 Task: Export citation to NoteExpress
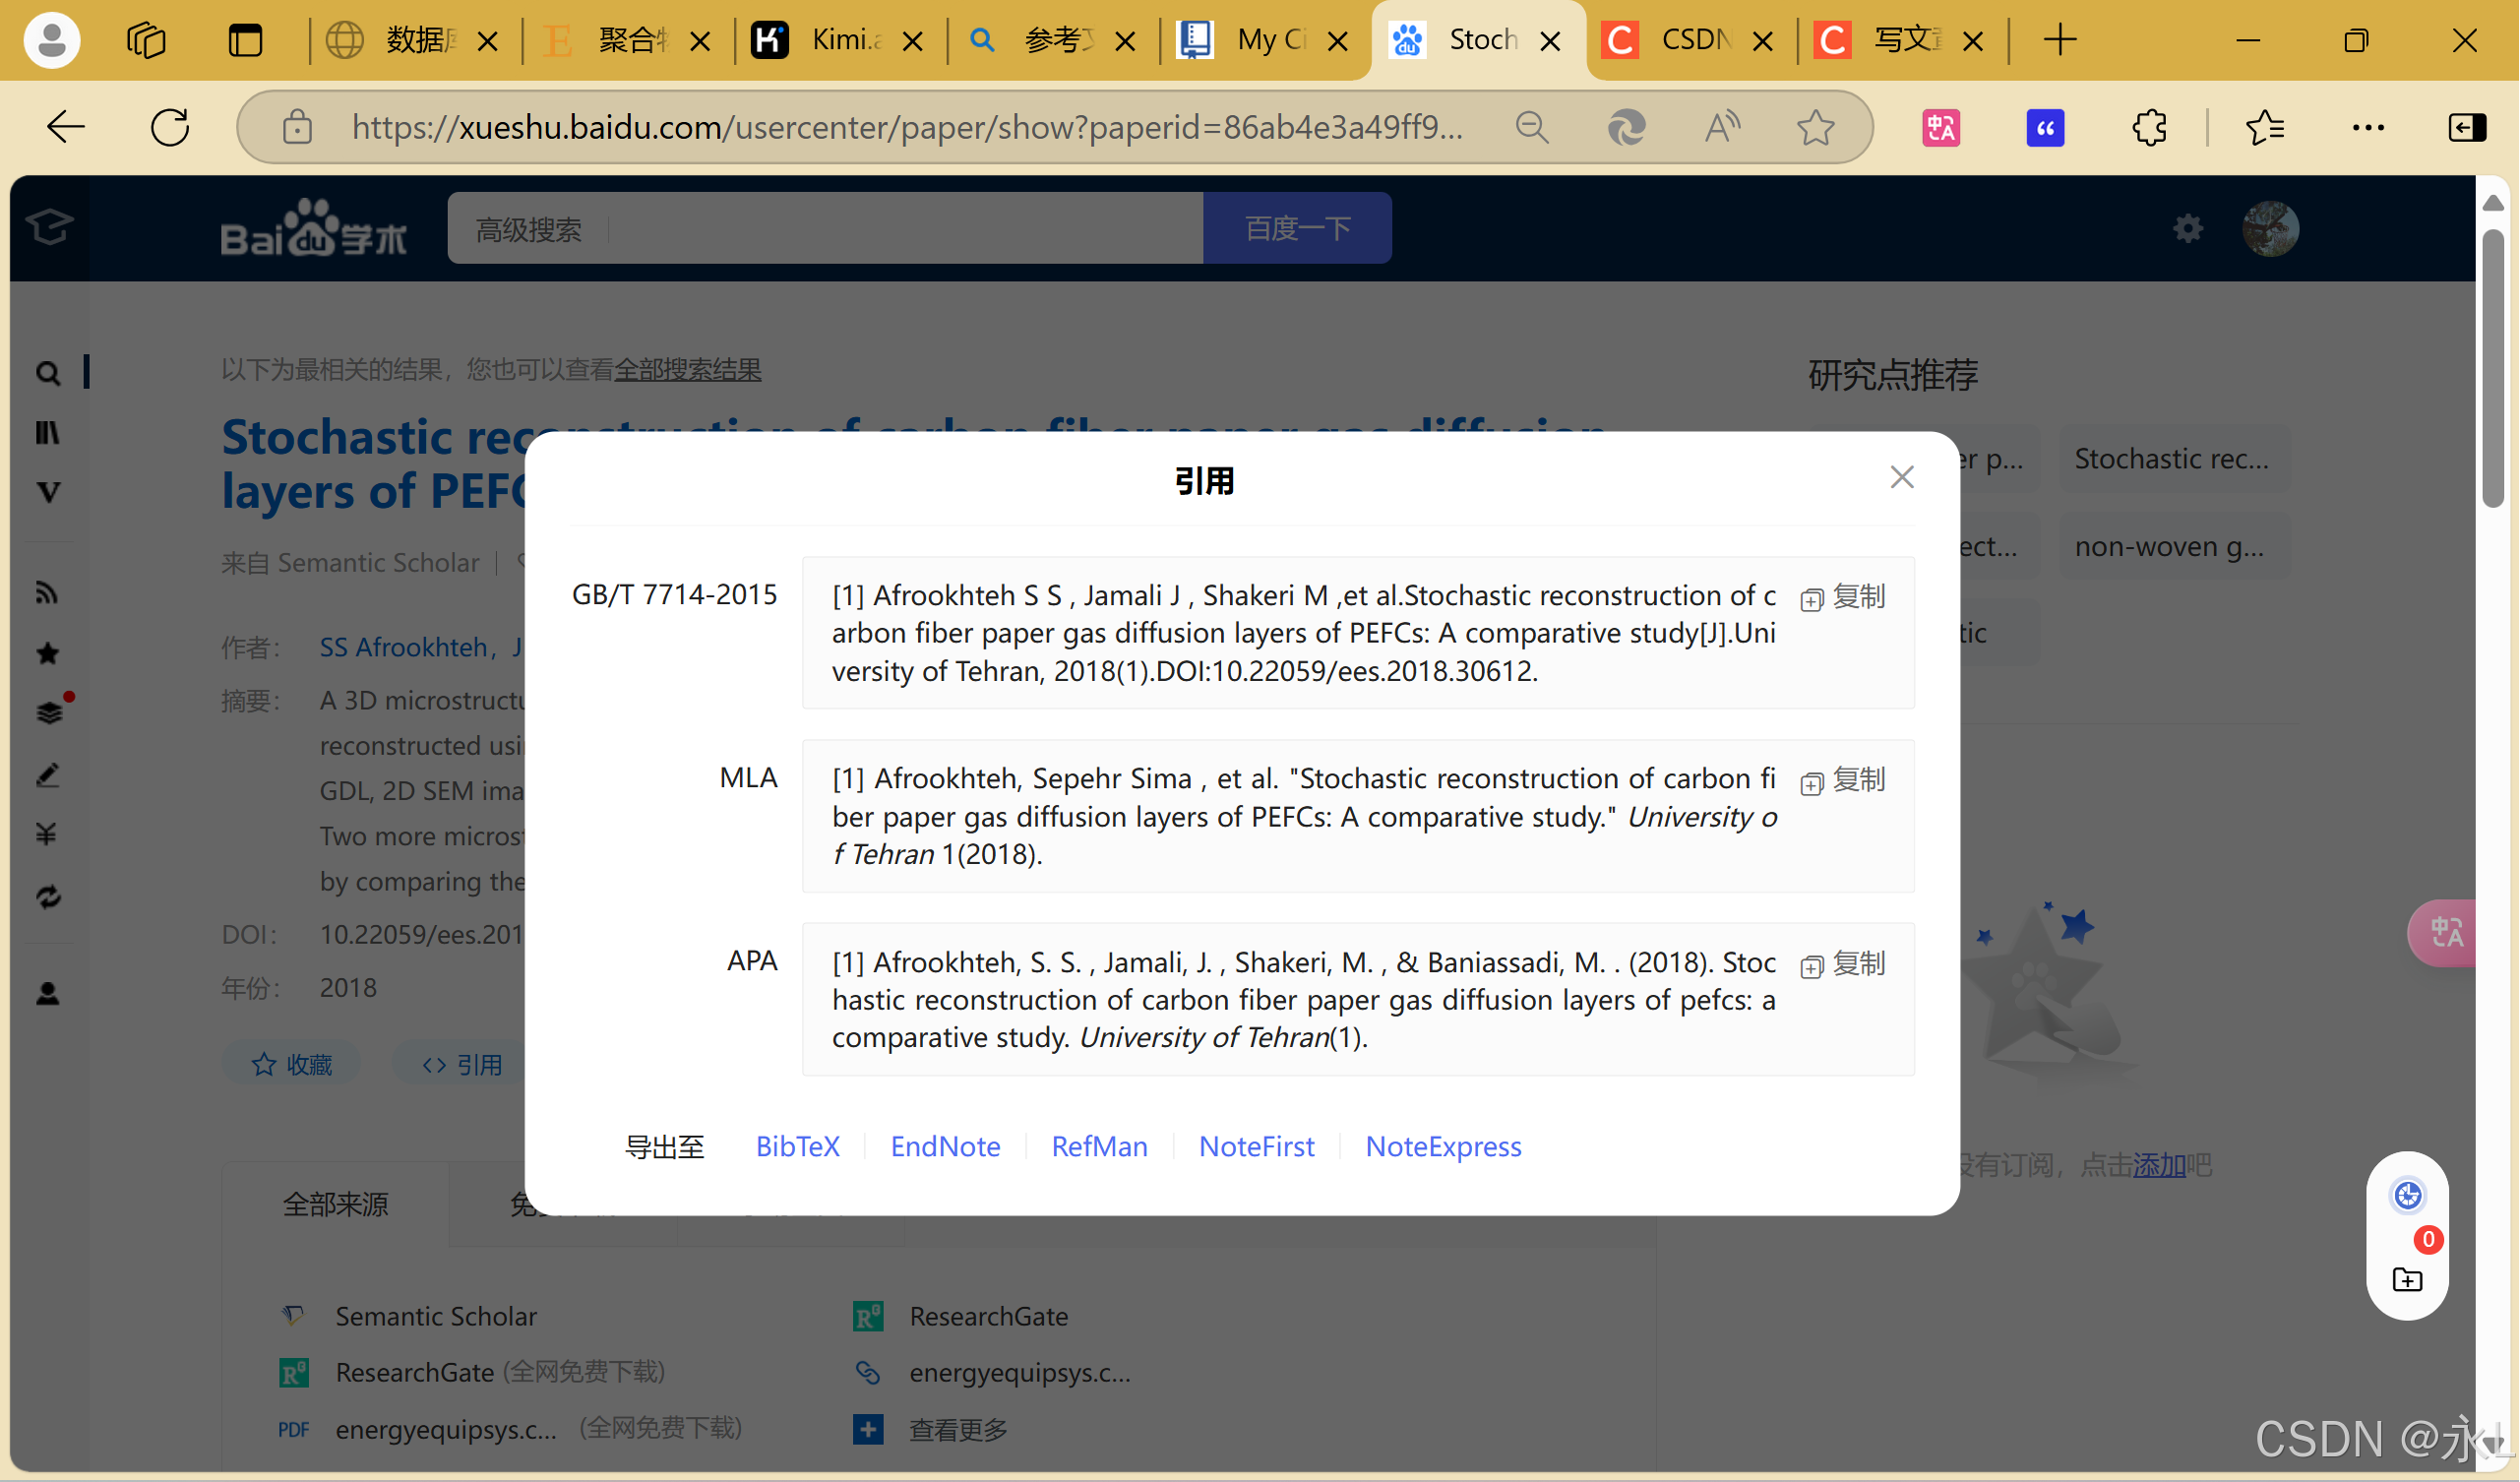click(x=1443, y=1146)
